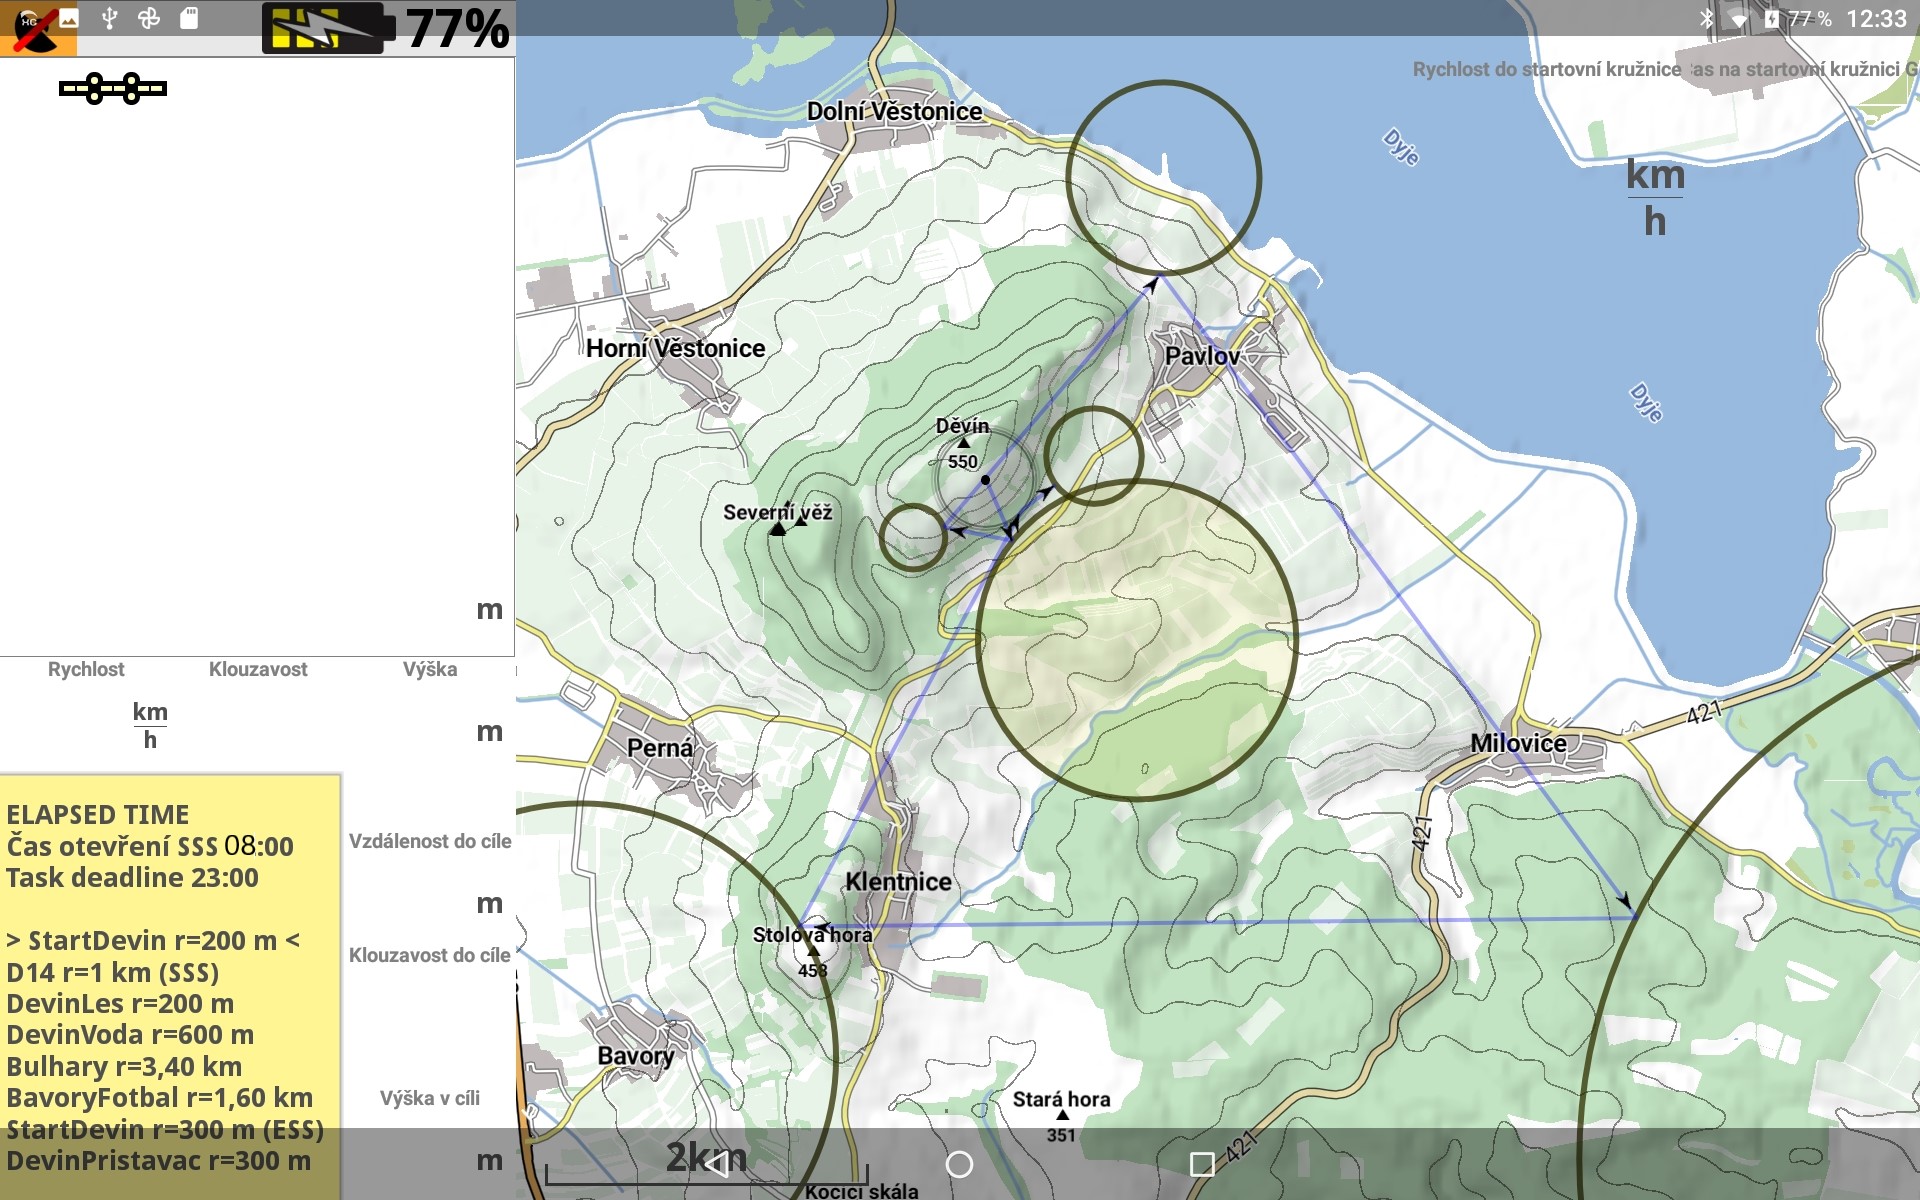Tap the Milovice town label
The height and width of the screenshot is (1200, 1920).
tap(1518, 743)
